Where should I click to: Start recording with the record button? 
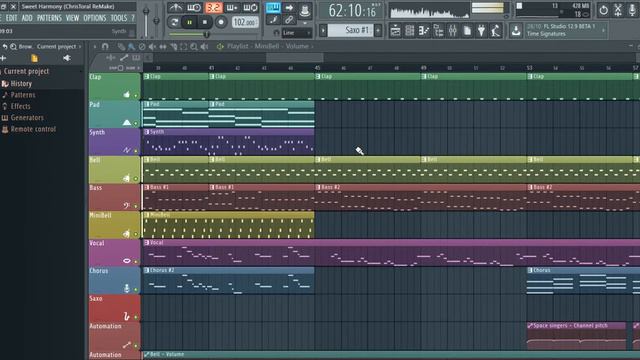click(221, 22)
